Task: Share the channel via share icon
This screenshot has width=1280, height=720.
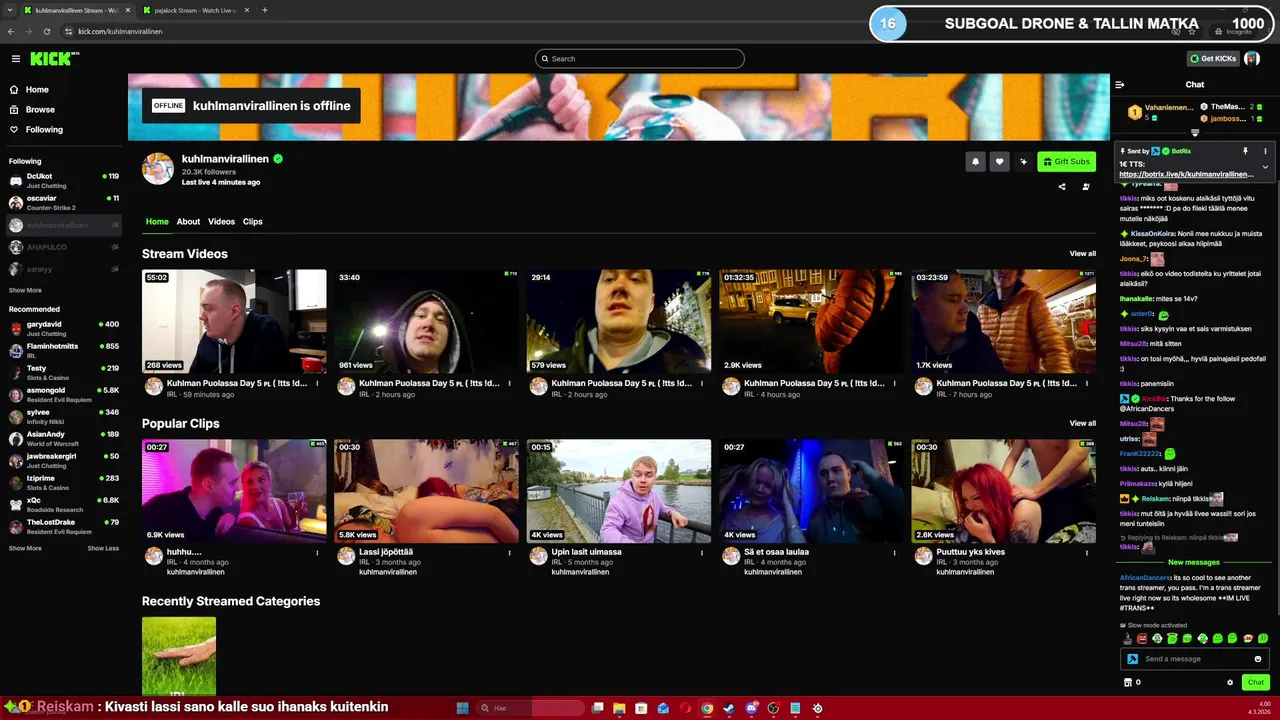Action: click(1062, 186)
